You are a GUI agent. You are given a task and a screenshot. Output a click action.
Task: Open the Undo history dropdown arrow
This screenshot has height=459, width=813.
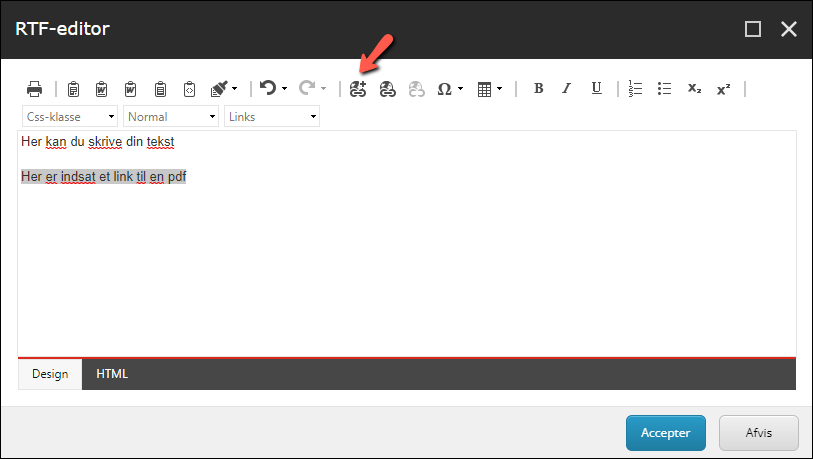[x=284, y=89]
